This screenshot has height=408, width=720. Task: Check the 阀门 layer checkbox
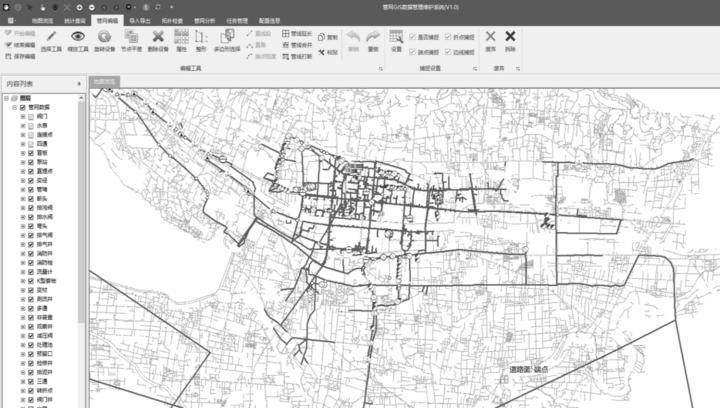coord(31,117)
